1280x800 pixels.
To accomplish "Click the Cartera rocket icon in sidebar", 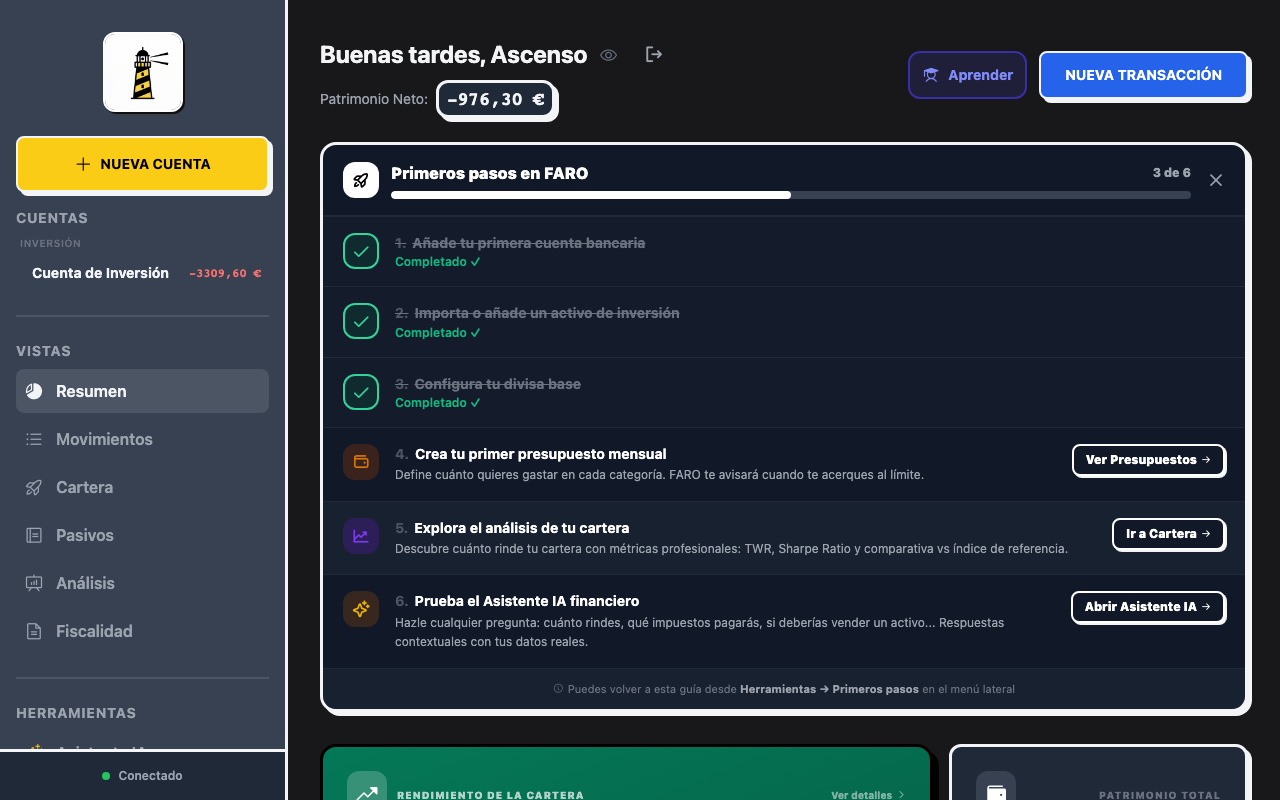I will (34, 487).
